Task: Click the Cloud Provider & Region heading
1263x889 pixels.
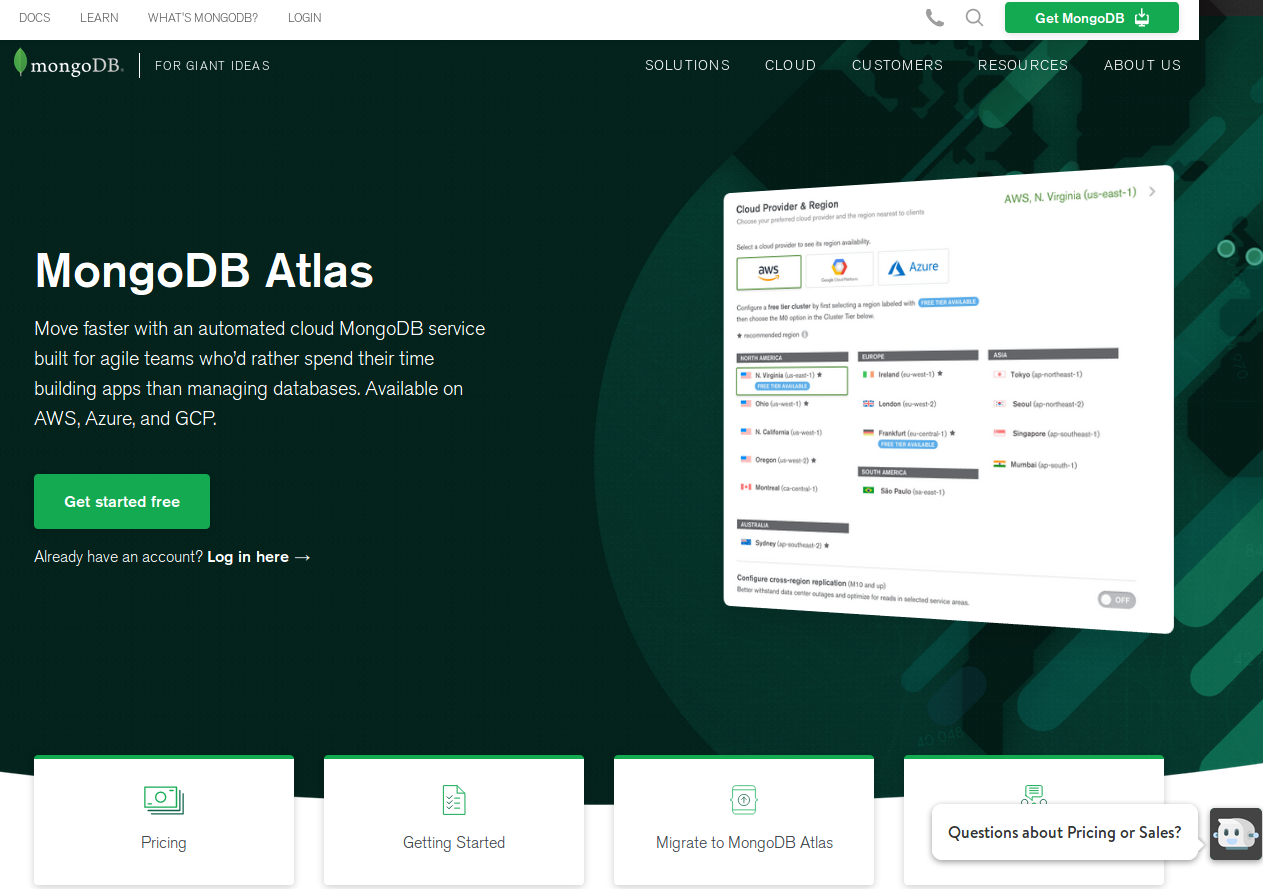Action: tap(787, 206)
